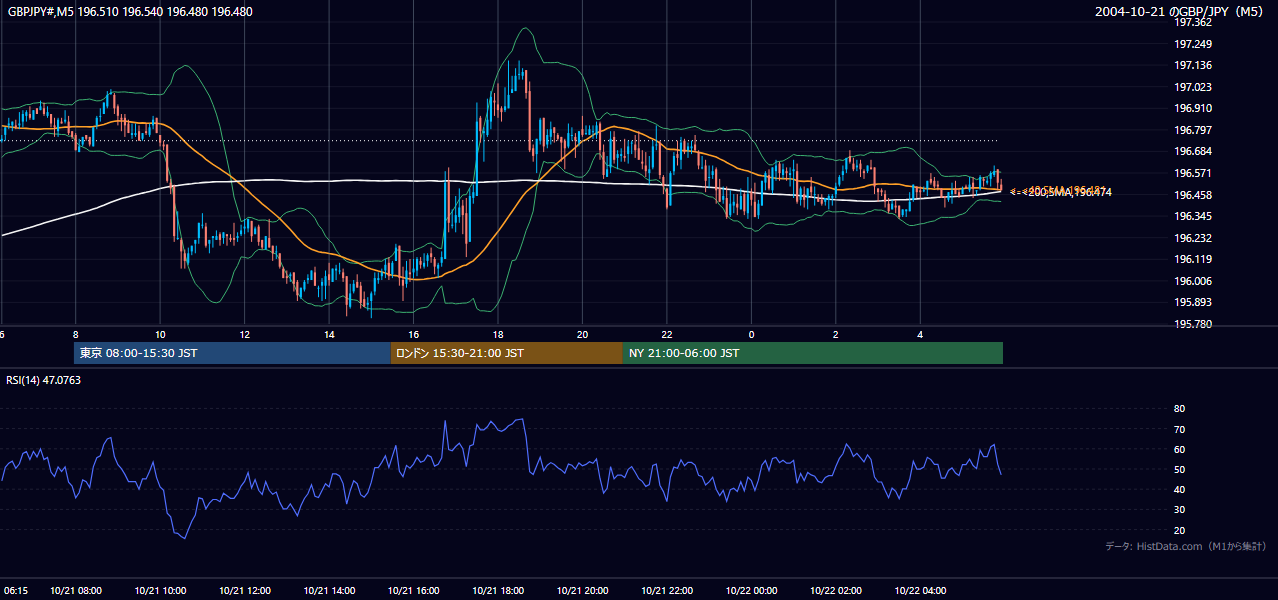This screenshot has width=1278, height=600.
Task: Click price axis label 196.458
Action: [1192, 195]
